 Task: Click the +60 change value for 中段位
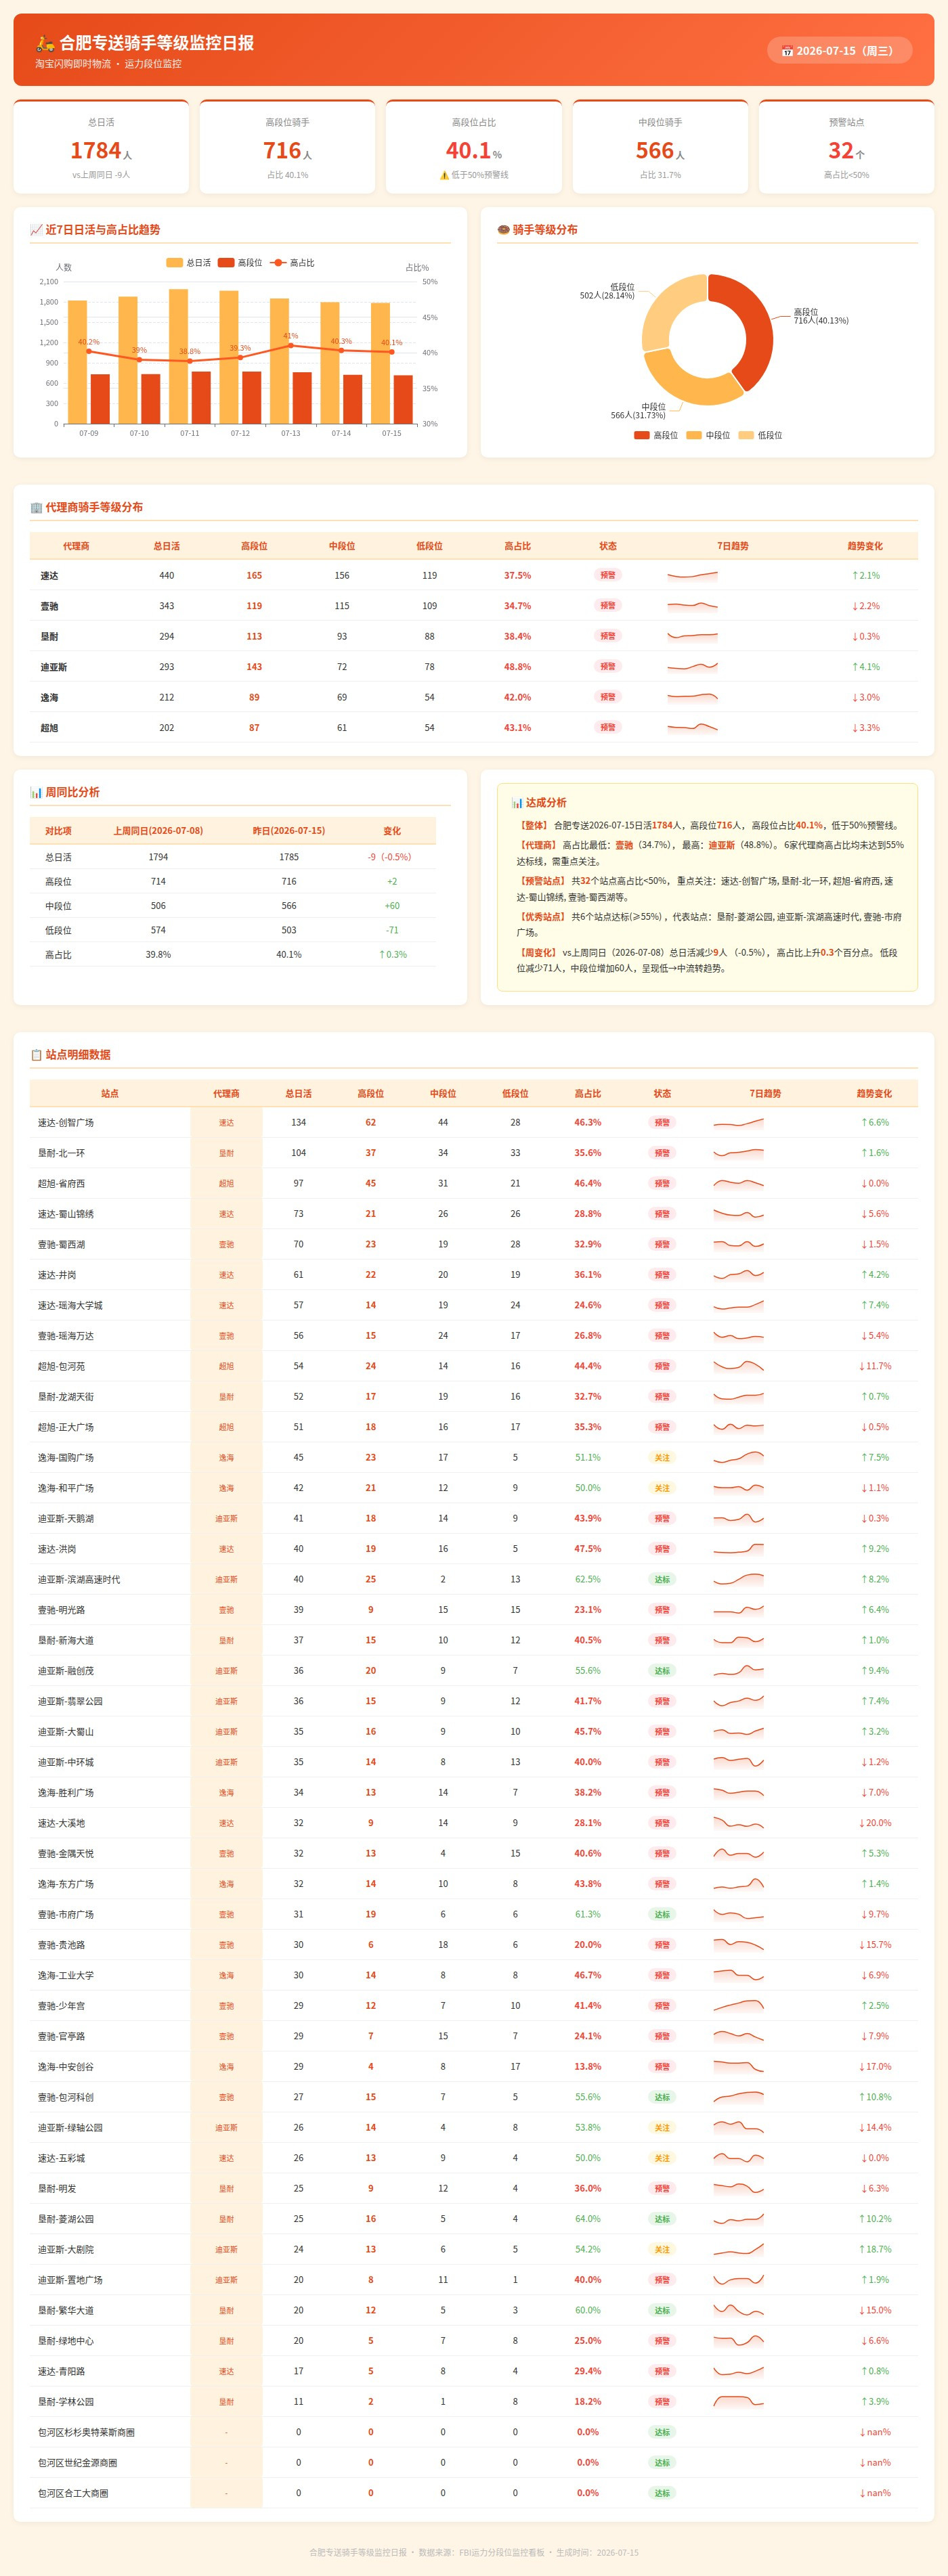(x=392, y=906)
